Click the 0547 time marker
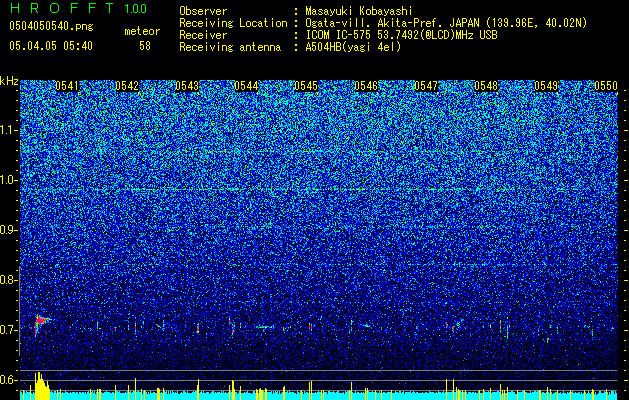 (x=426, y=86)
